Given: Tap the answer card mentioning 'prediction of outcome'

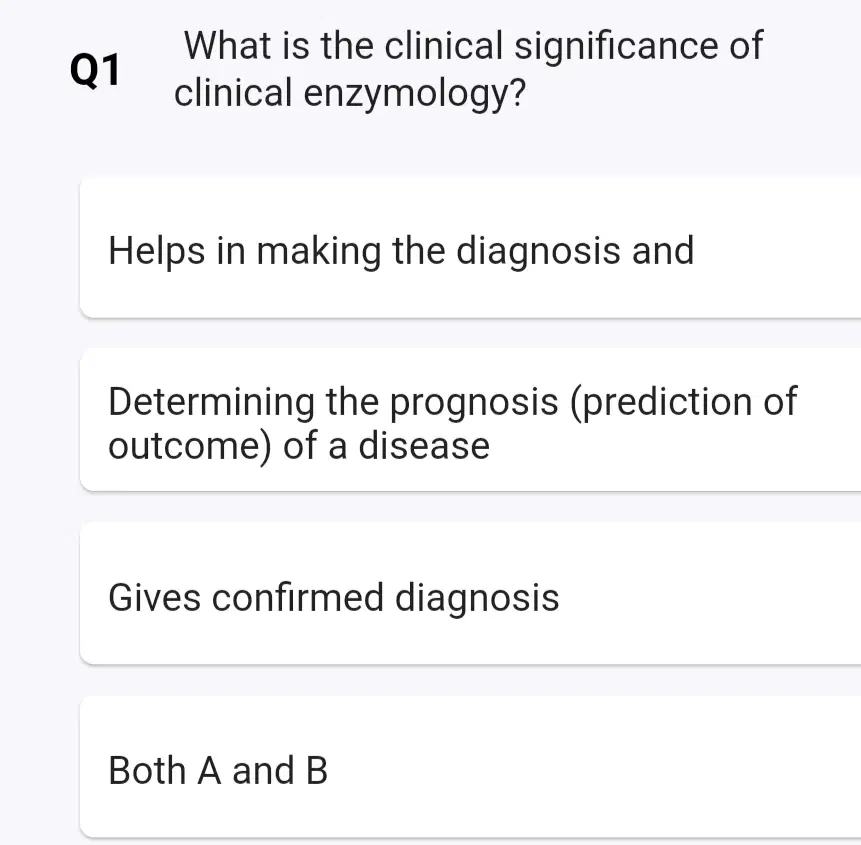Looking at the screenshot, I should point(470,421).
